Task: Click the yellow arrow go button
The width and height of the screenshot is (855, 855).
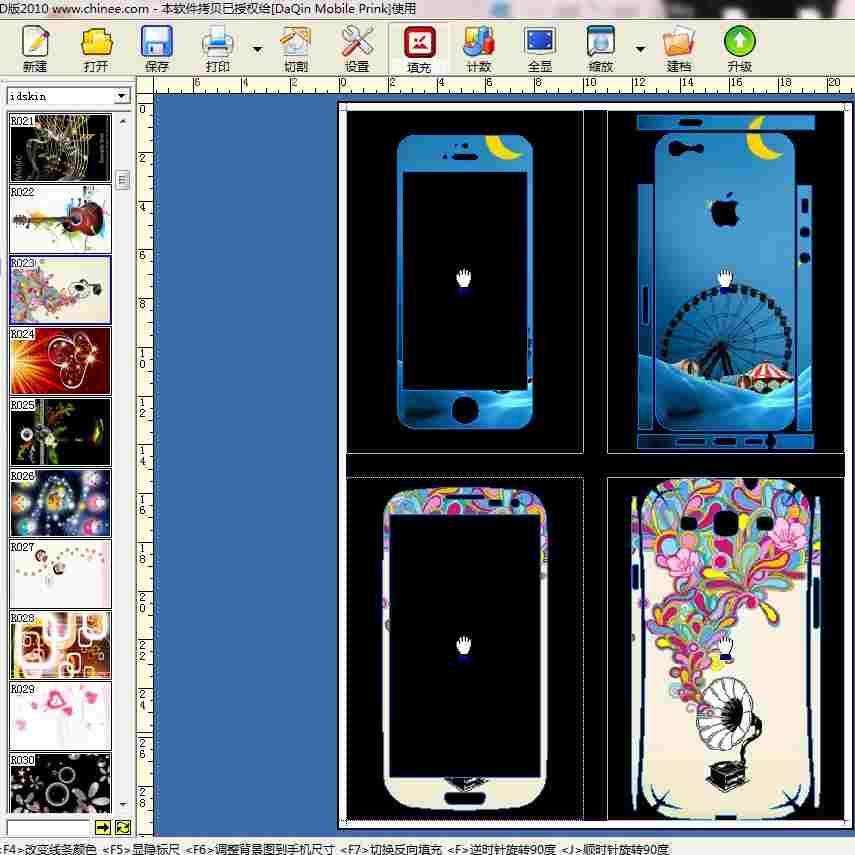Action: [103, 827]
